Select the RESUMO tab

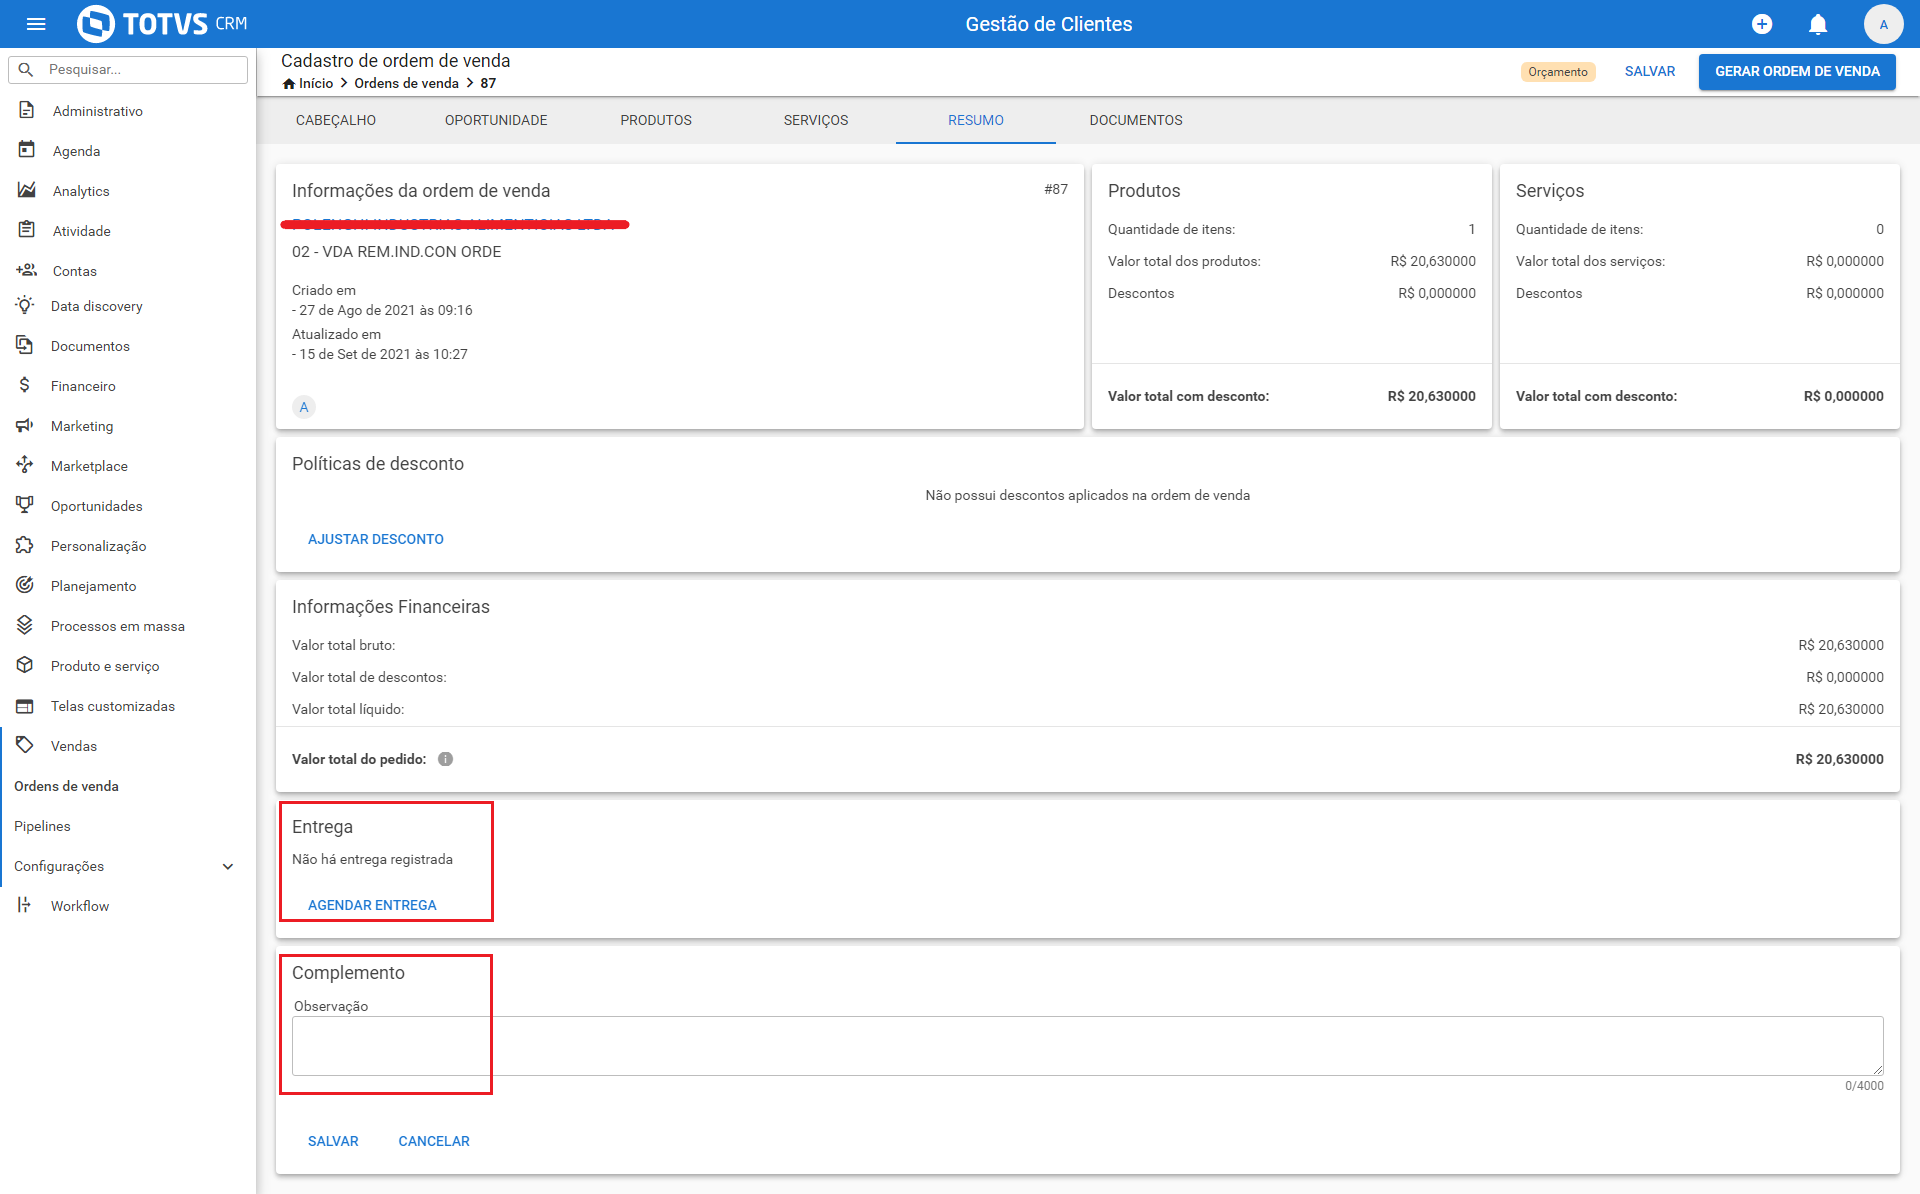(976, 120)
